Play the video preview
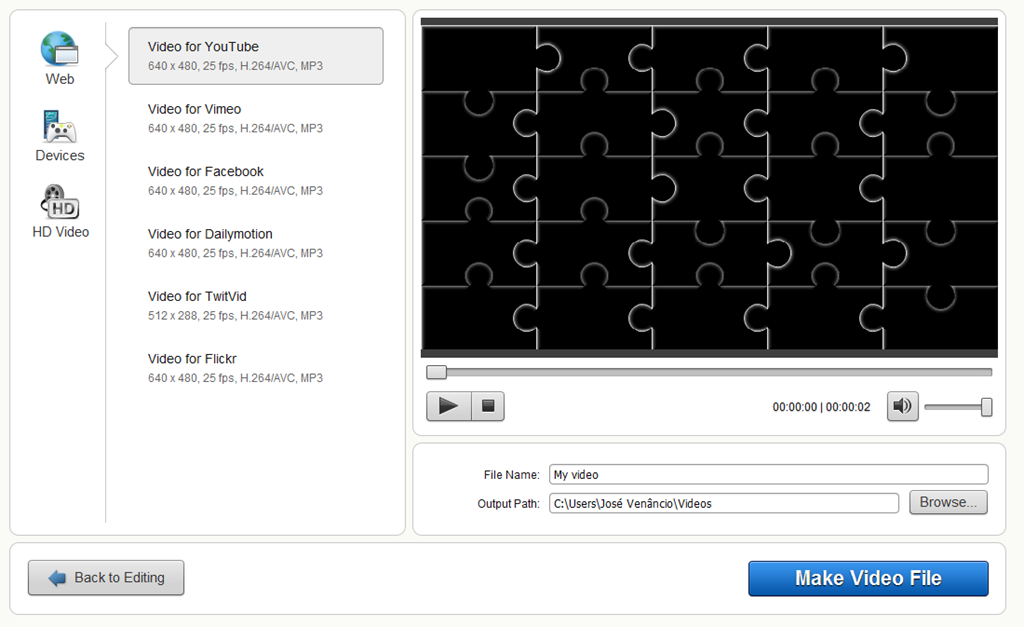Screen dimensions: 1024x627 point(448,406)
